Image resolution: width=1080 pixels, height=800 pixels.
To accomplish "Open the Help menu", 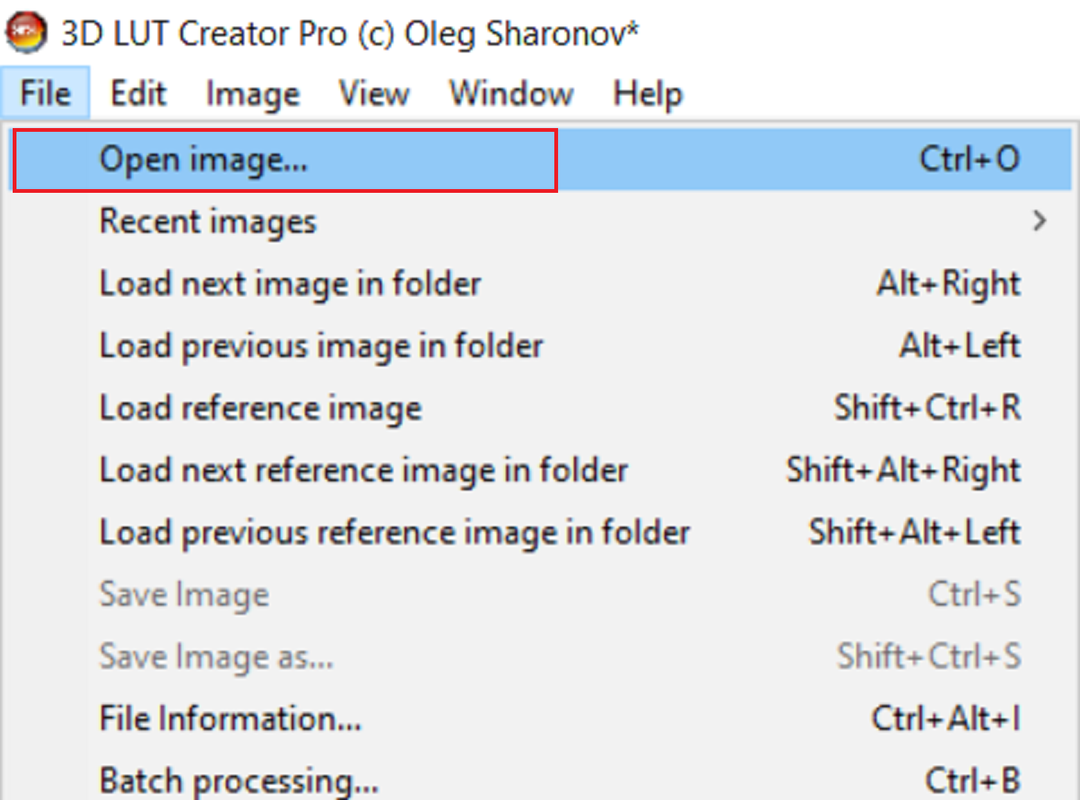I will (x=647, y=93).
